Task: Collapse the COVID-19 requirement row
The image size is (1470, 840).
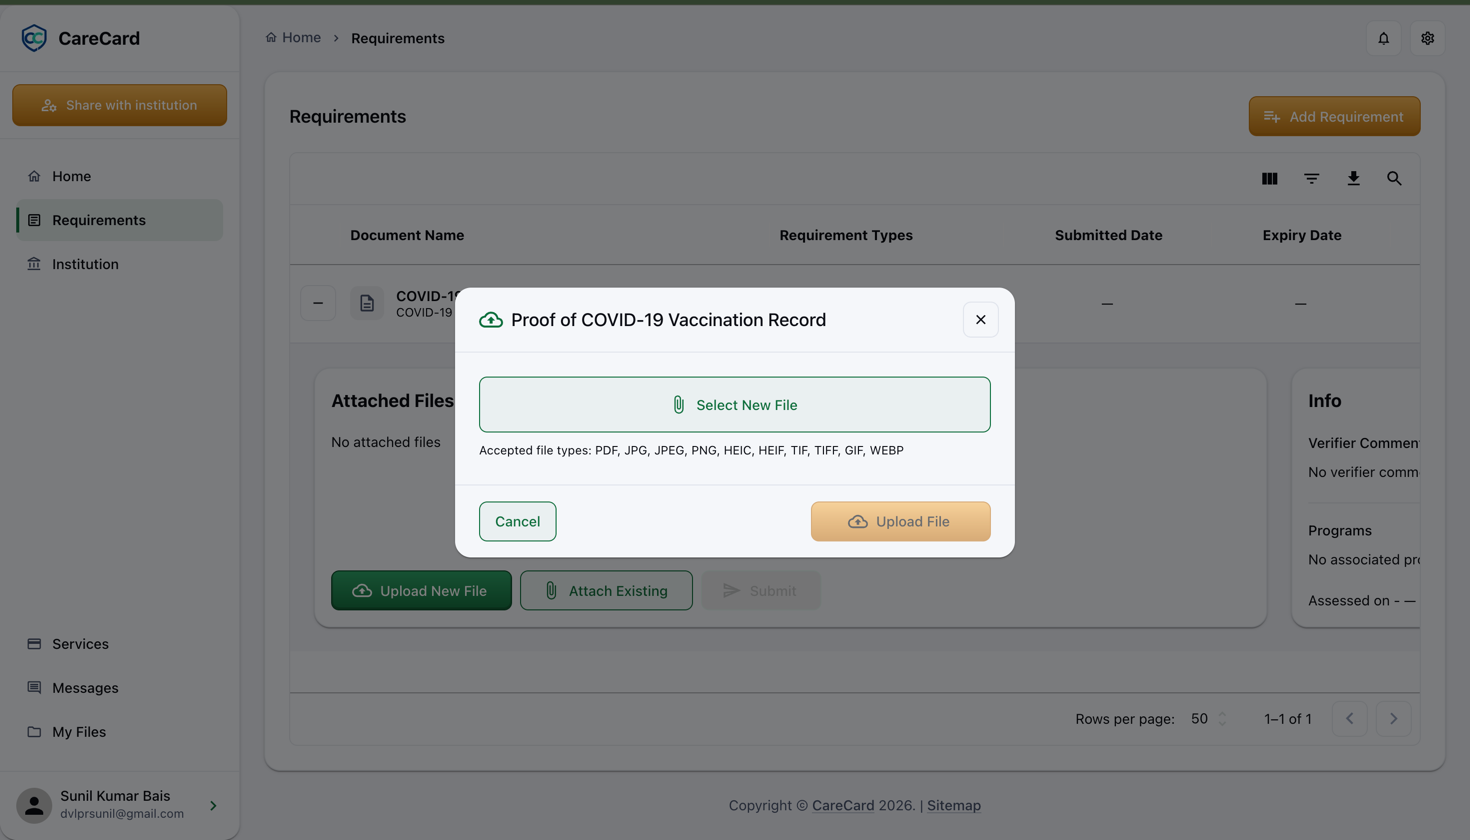Action: point(318,303)
